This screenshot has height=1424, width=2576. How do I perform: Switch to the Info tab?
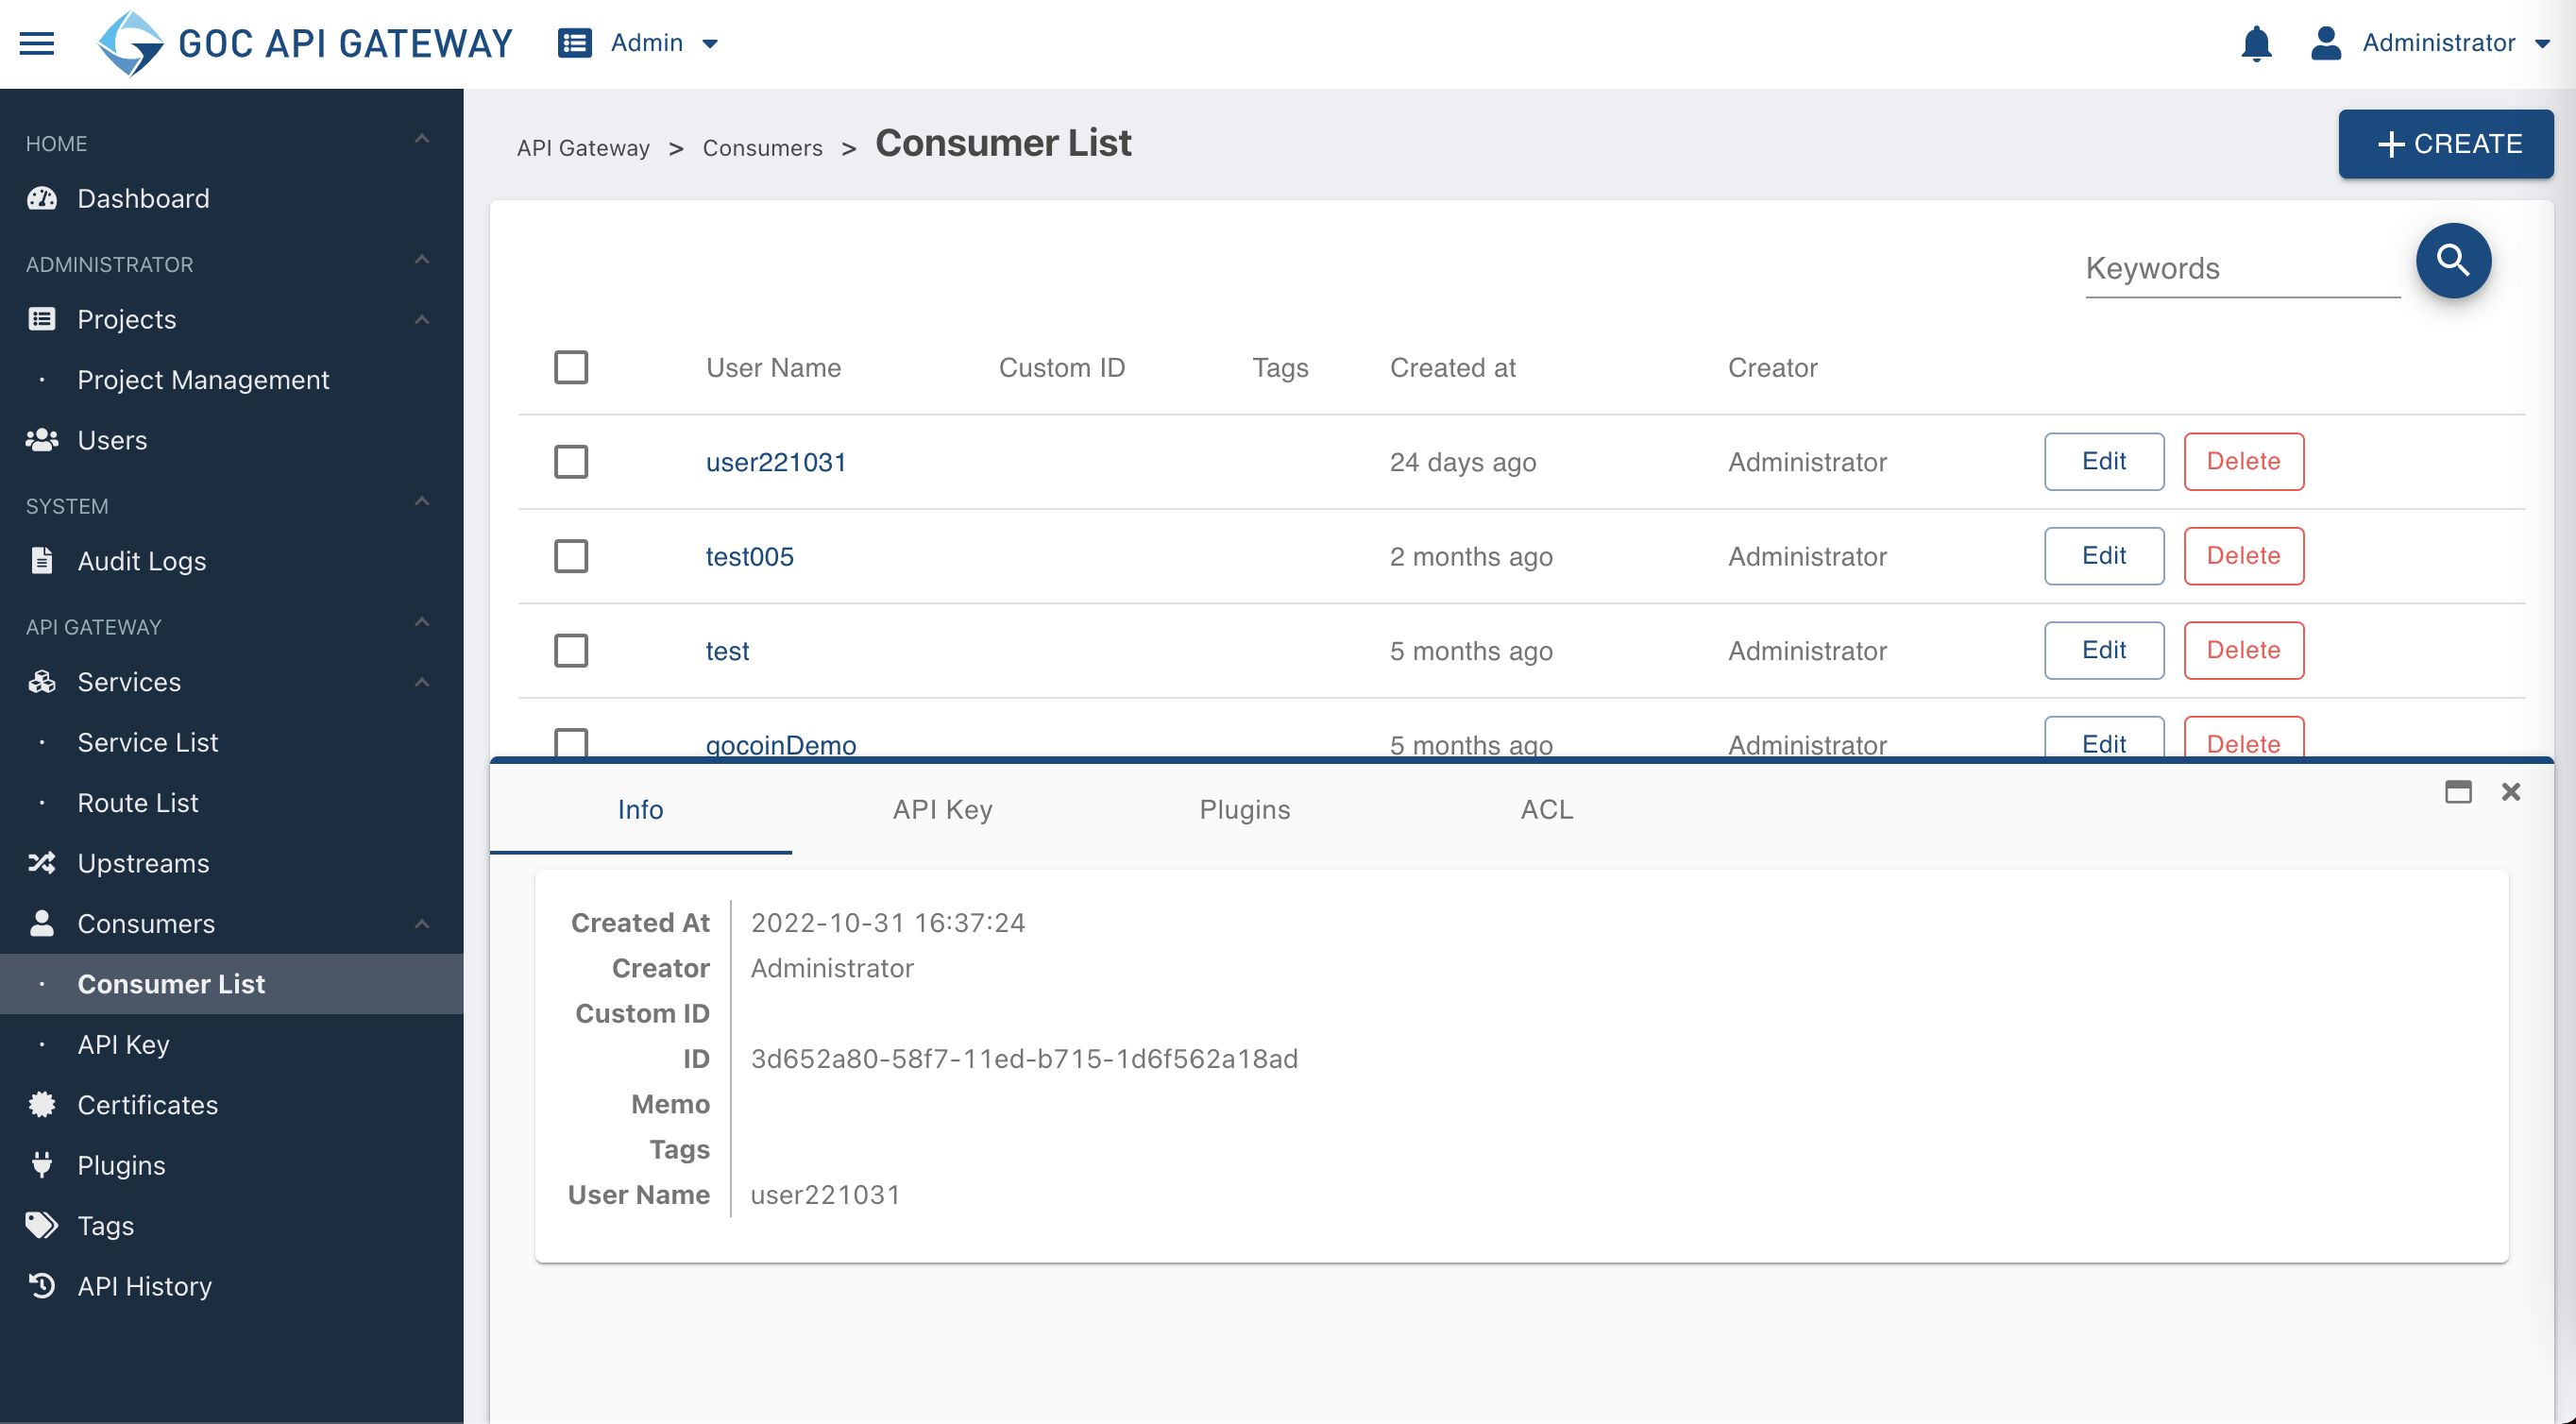[641, 809]
